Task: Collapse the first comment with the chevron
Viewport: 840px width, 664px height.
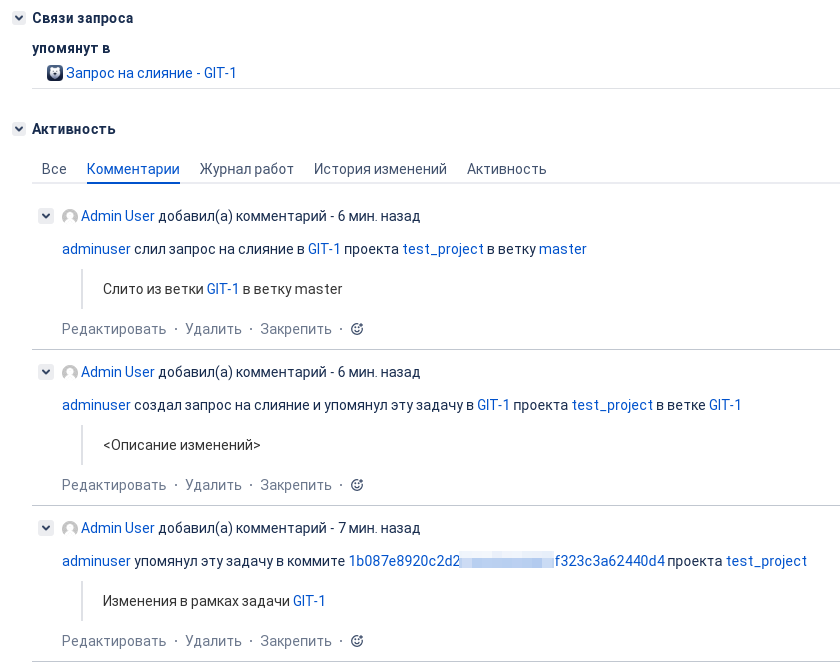Action: [46, 216]
